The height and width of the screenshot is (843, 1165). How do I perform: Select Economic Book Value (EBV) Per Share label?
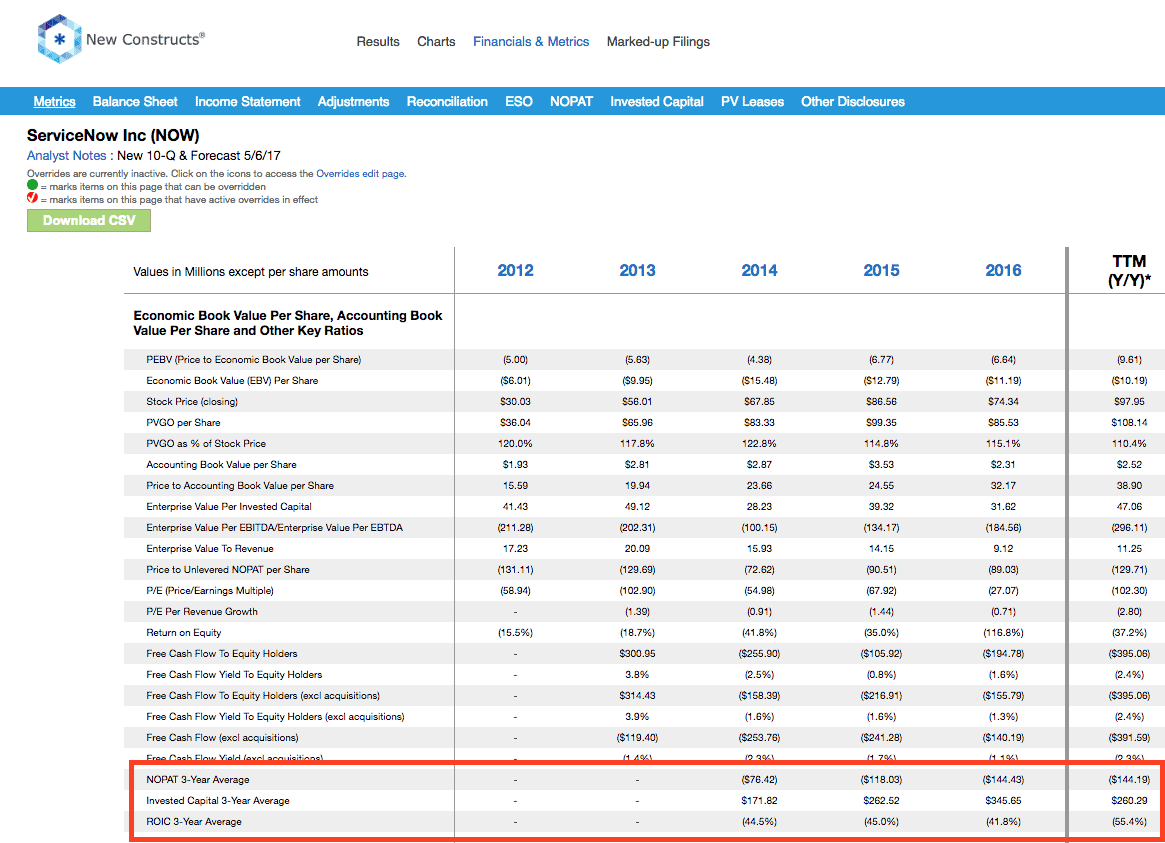point(232,380)
